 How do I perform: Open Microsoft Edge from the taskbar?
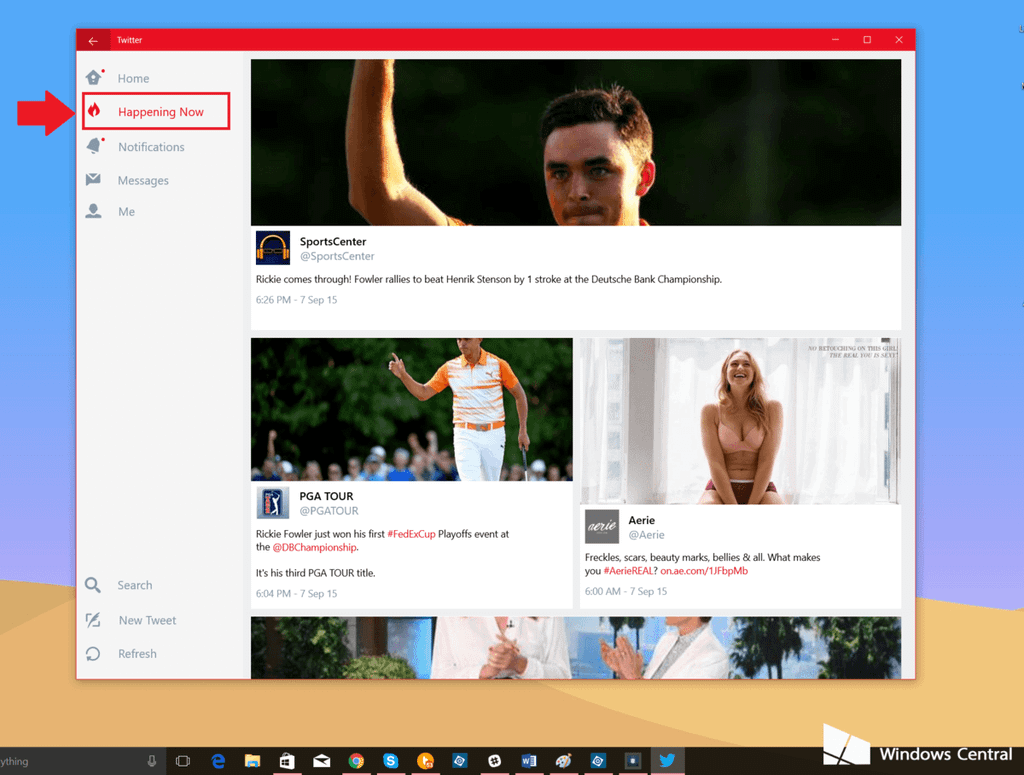pos(218,761)
